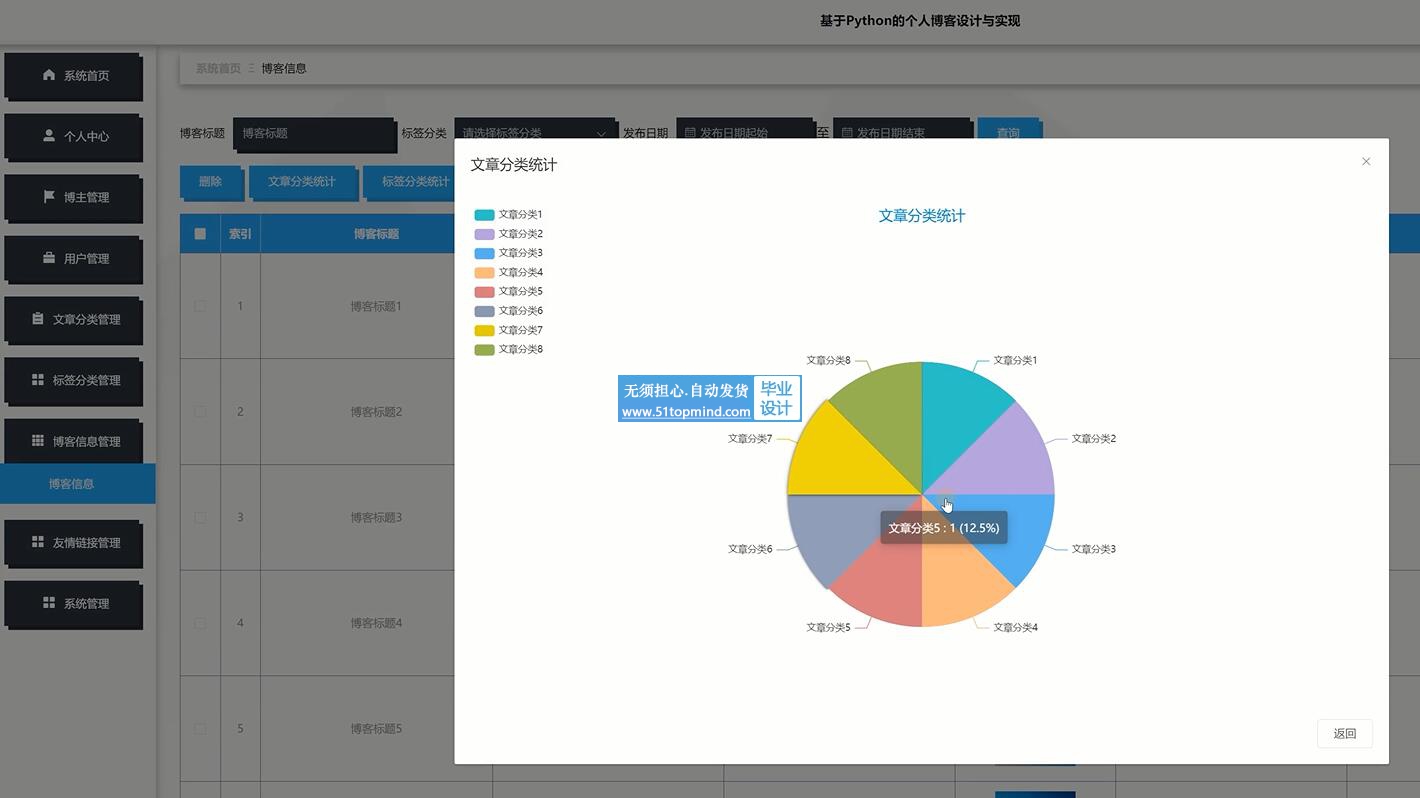
Task: Click the briefcase icon beside 用户管理
Action: coord(49,258)
